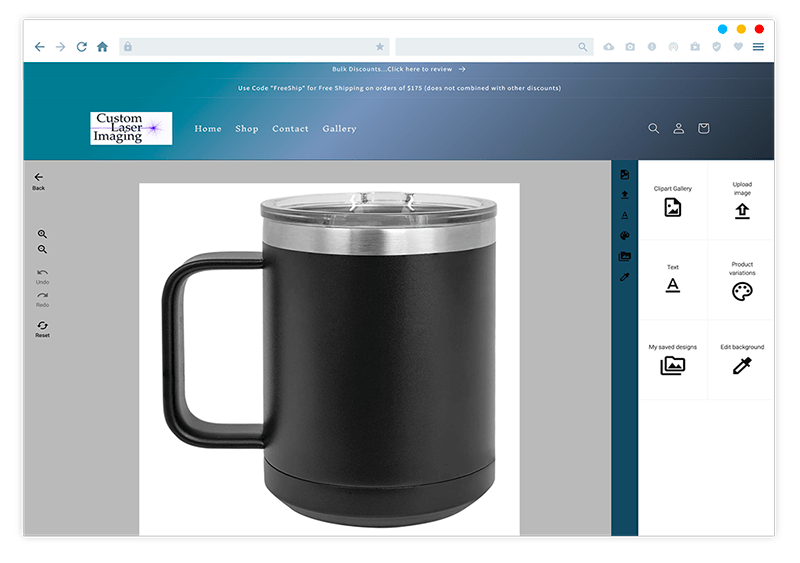This screenshot has width=800, height=563.
Task: Undo the last design change
Action: tap(42, 276)
